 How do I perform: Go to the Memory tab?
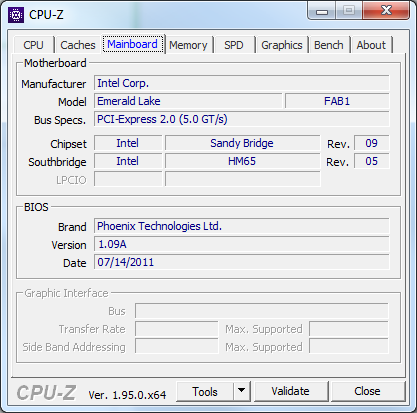coord(188,45)
